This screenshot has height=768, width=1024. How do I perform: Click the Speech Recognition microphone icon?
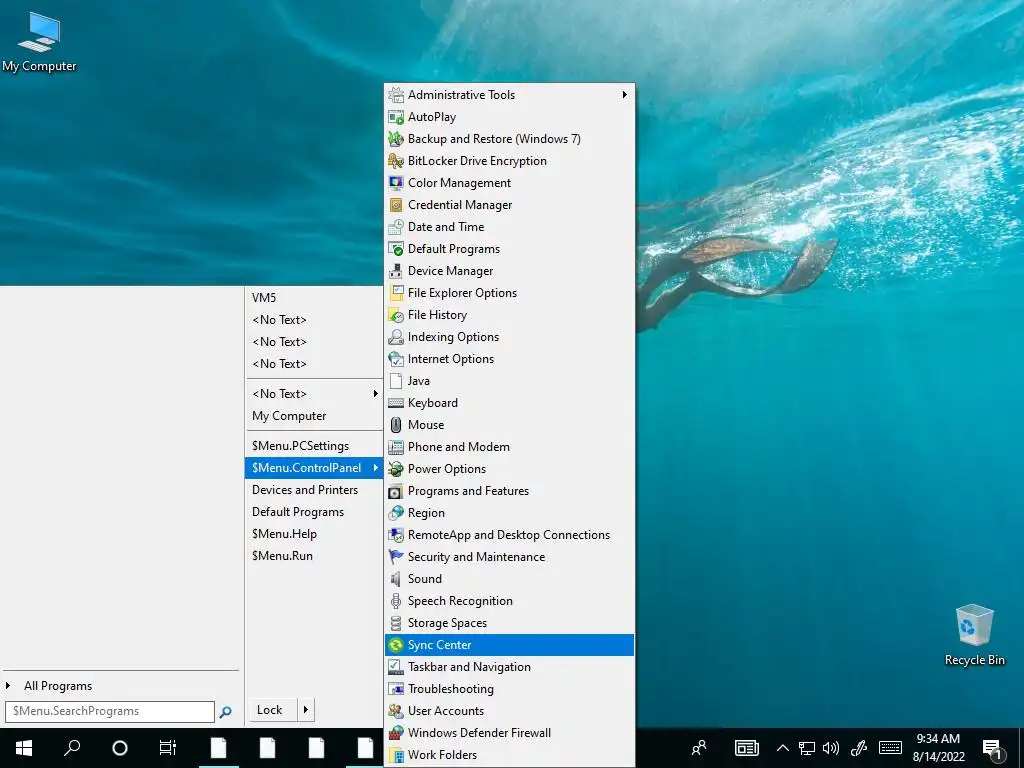click(396, 601)
